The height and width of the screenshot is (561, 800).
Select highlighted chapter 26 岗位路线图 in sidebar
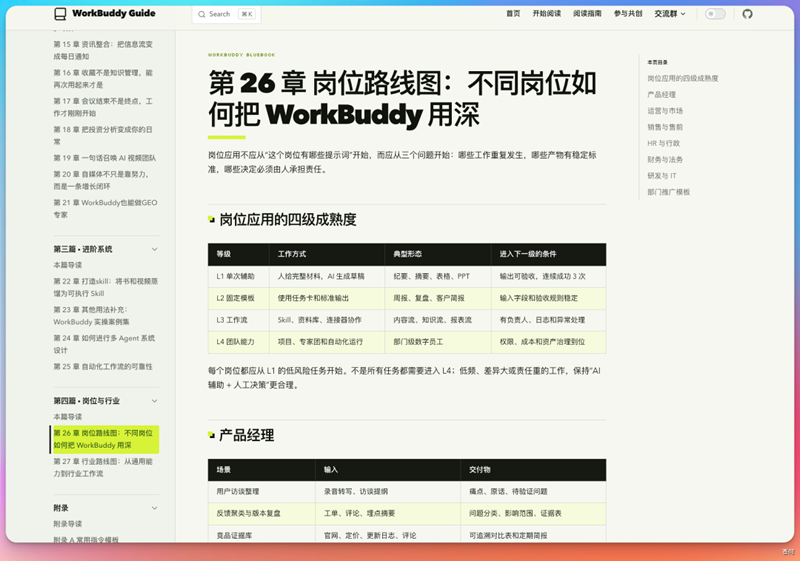coord(105,439)
